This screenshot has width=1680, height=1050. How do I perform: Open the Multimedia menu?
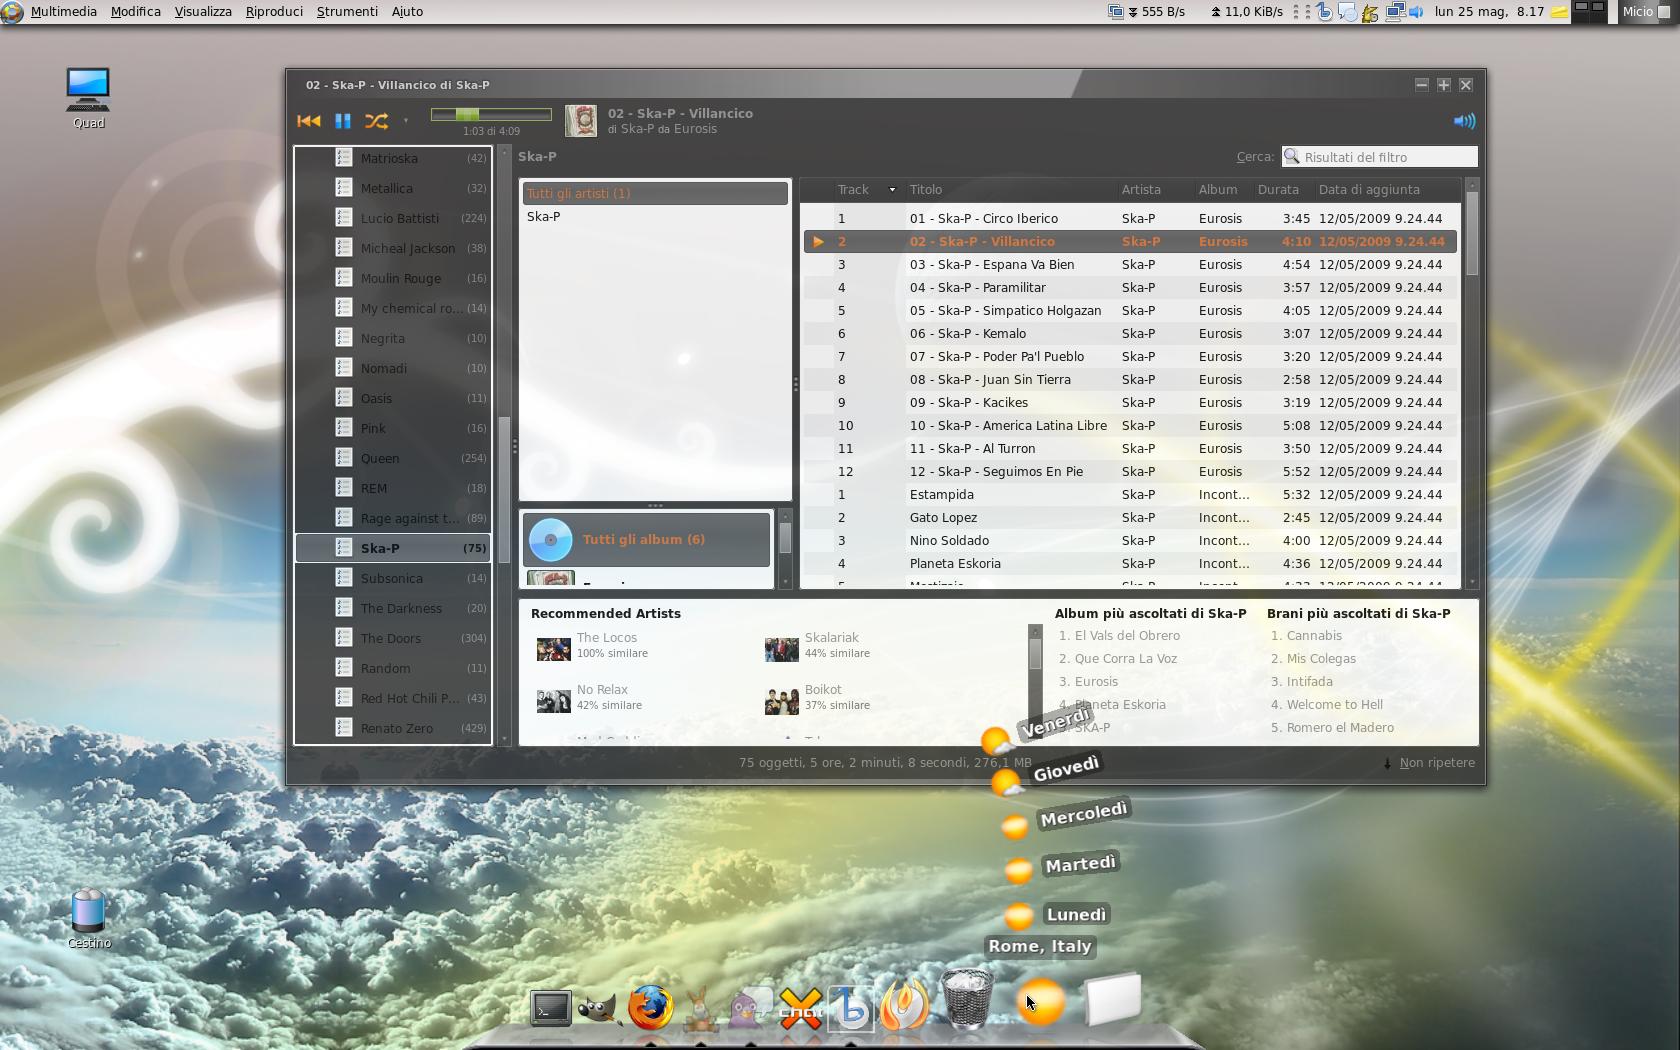pos(64,11)
